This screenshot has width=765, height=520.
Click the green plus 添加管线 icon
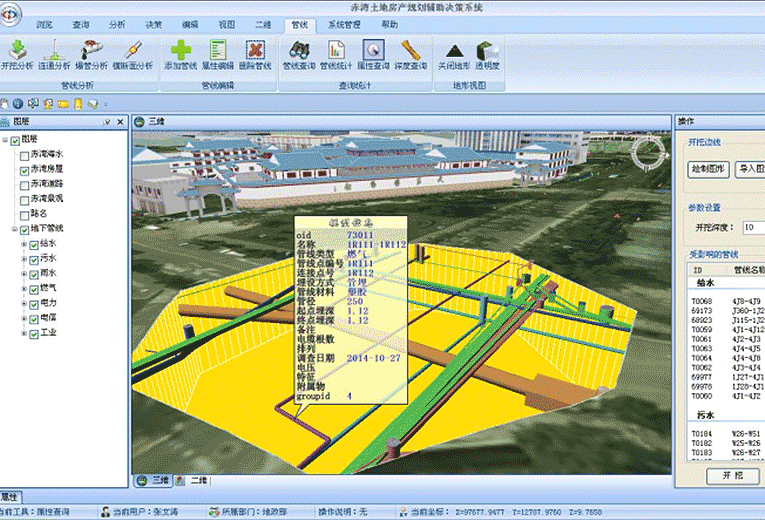[x=181, y=52]
